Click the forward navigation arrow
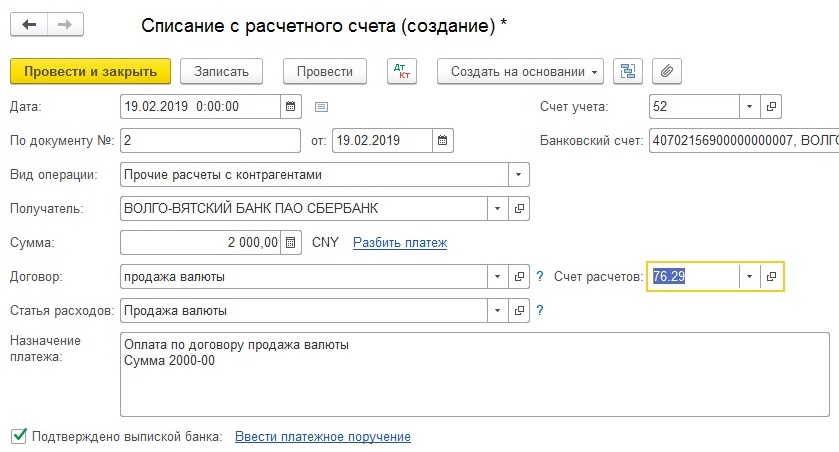Image resolution: width=839 pixels, height=452 pixels. [65, 24]
